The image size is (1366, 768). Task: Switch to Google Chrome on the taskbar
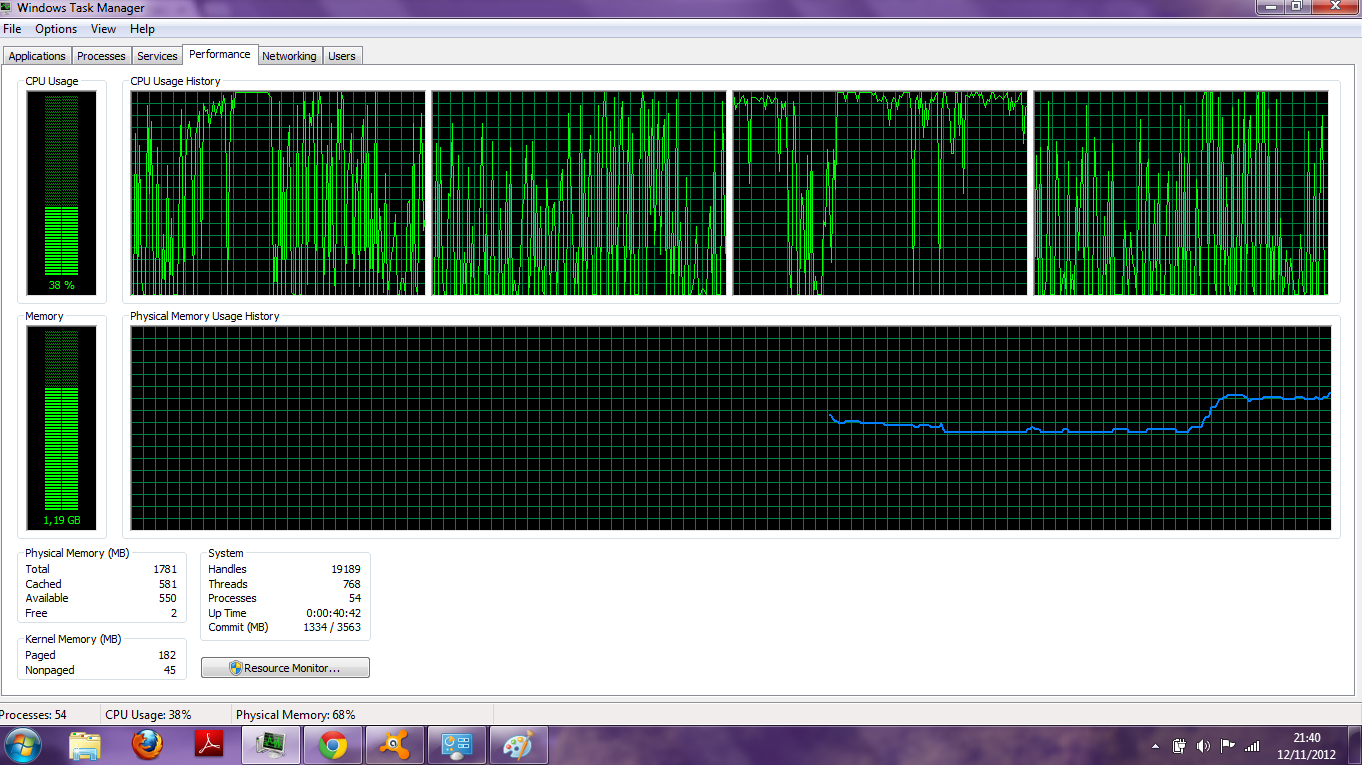[x=333, y=746]
